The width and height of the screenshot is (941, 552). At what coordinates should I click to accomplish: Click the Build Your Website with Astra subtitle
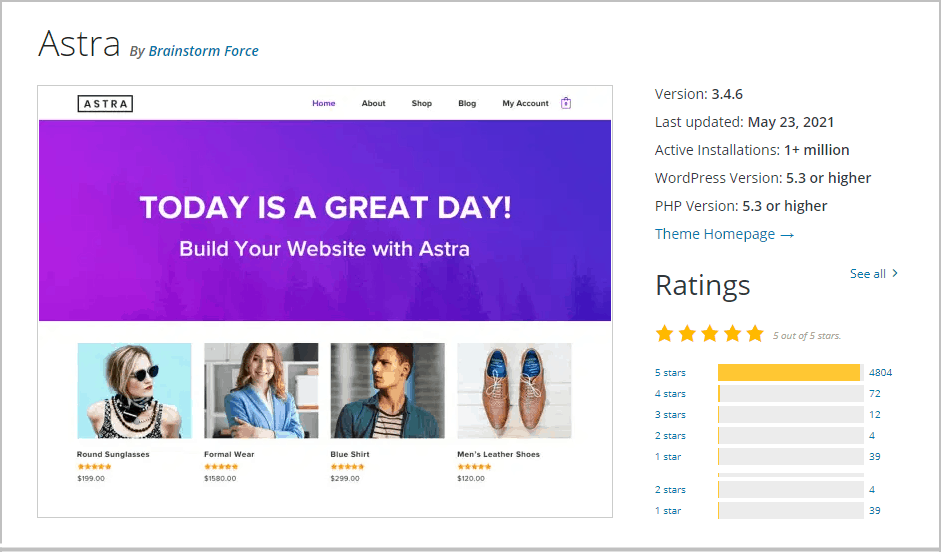click(325, 248)
